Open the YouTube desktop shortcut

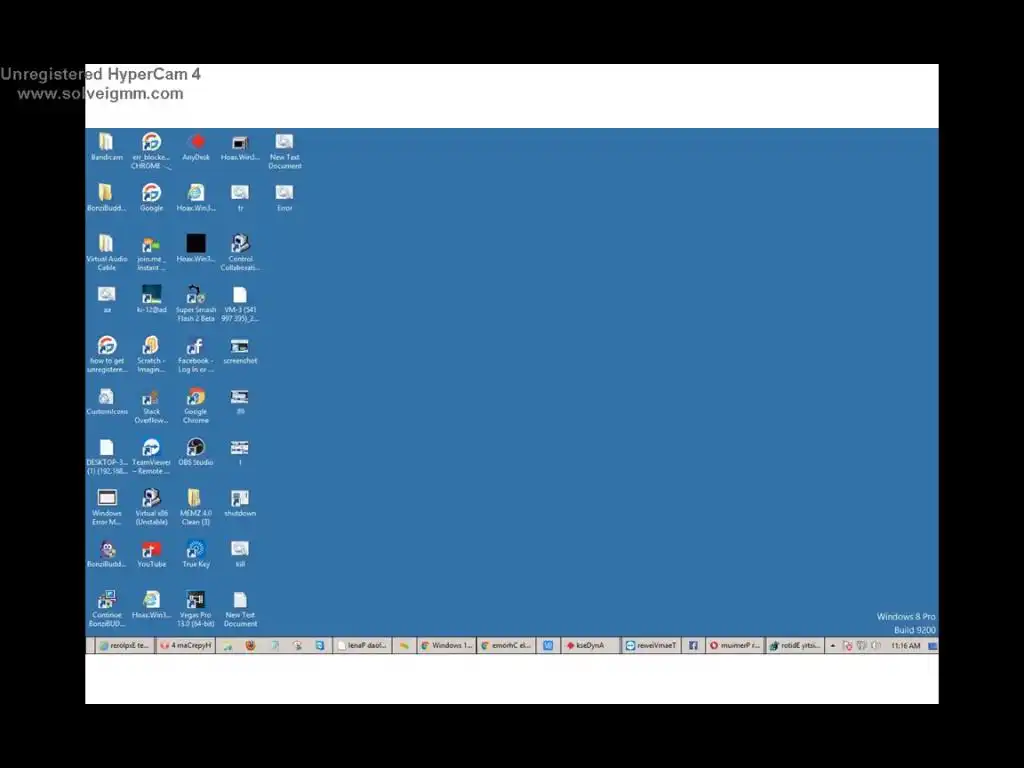pyautogui.click(x=152, y=554)
